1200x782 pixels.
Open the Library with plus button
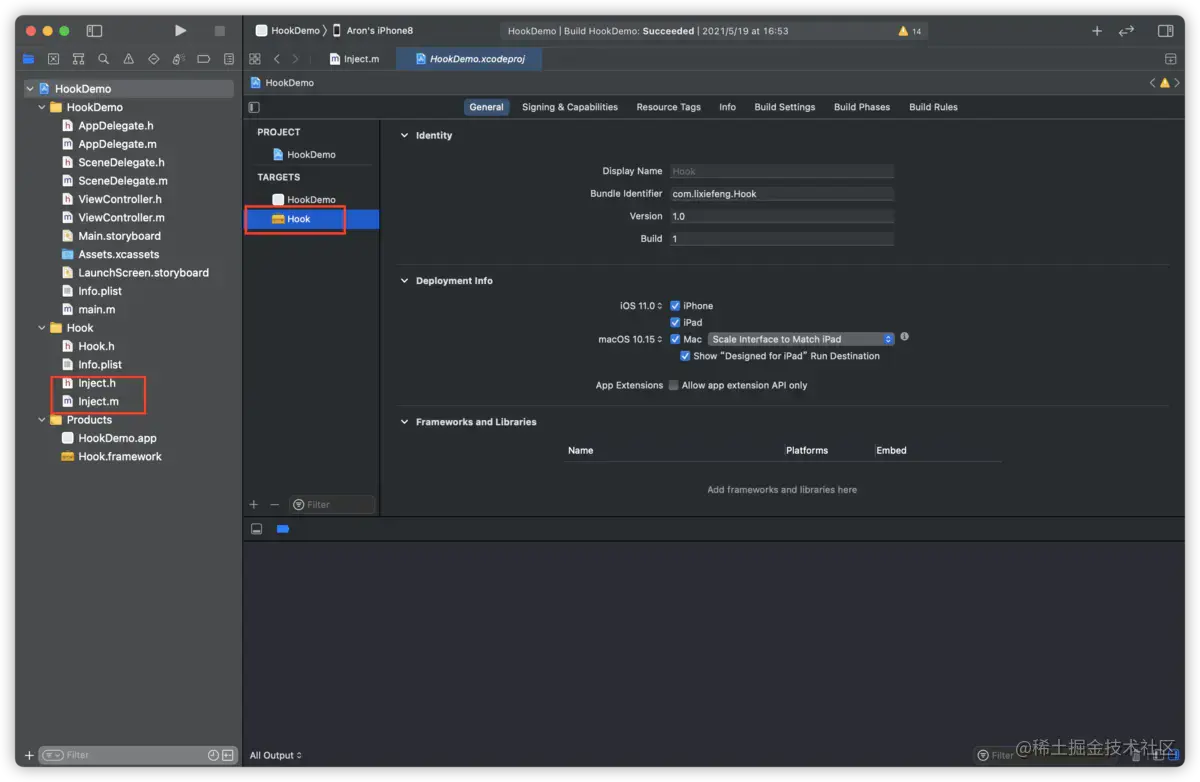(1097, 31)
